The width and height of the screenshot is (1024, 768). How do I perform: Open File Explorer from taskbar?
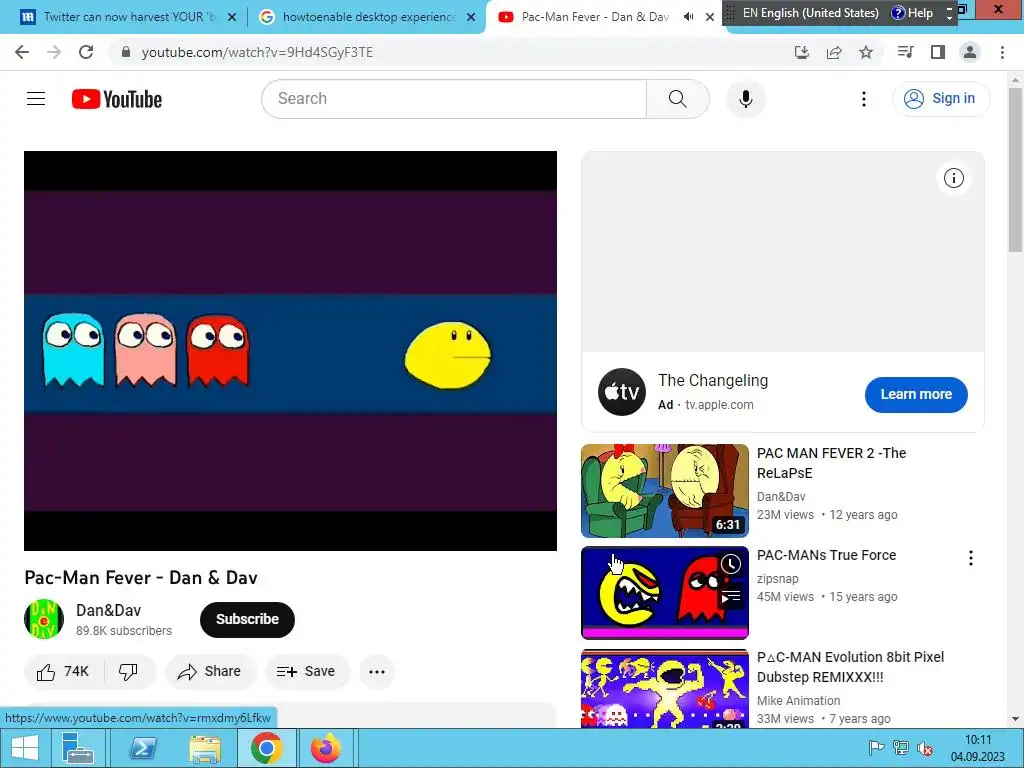coord(205,748)
